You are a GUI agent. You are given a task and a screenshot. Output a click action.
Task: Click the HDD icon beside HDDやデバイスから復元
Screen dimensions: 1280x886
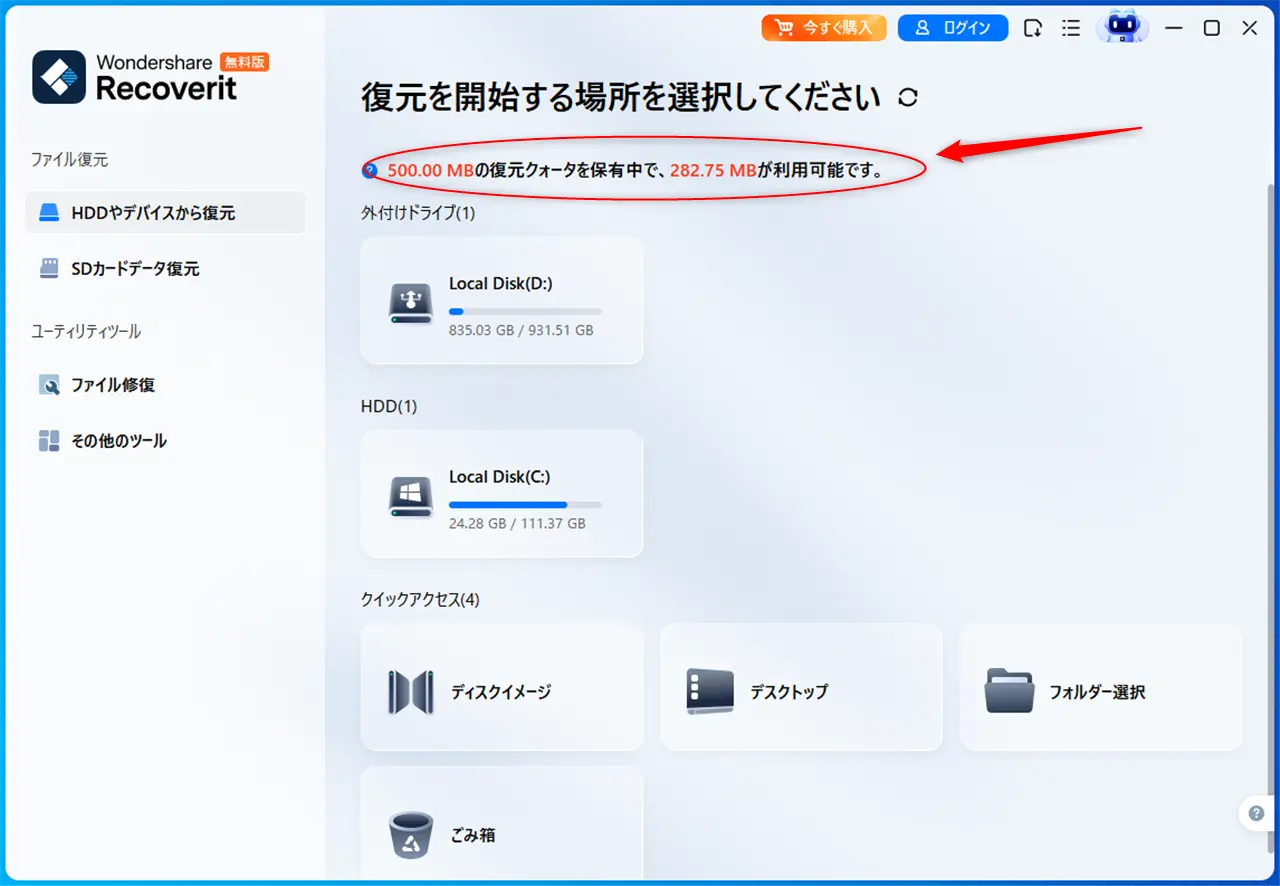point(49,213)
